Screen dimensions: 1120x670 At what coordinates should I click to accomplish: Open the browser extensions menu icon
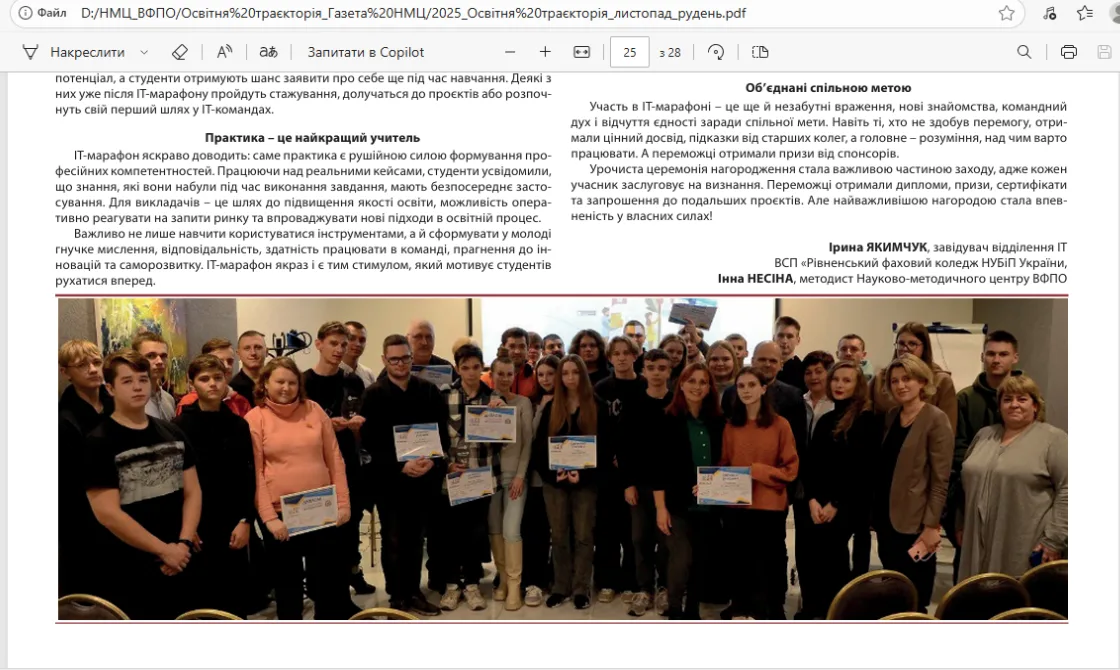[x=1049, y=13]
